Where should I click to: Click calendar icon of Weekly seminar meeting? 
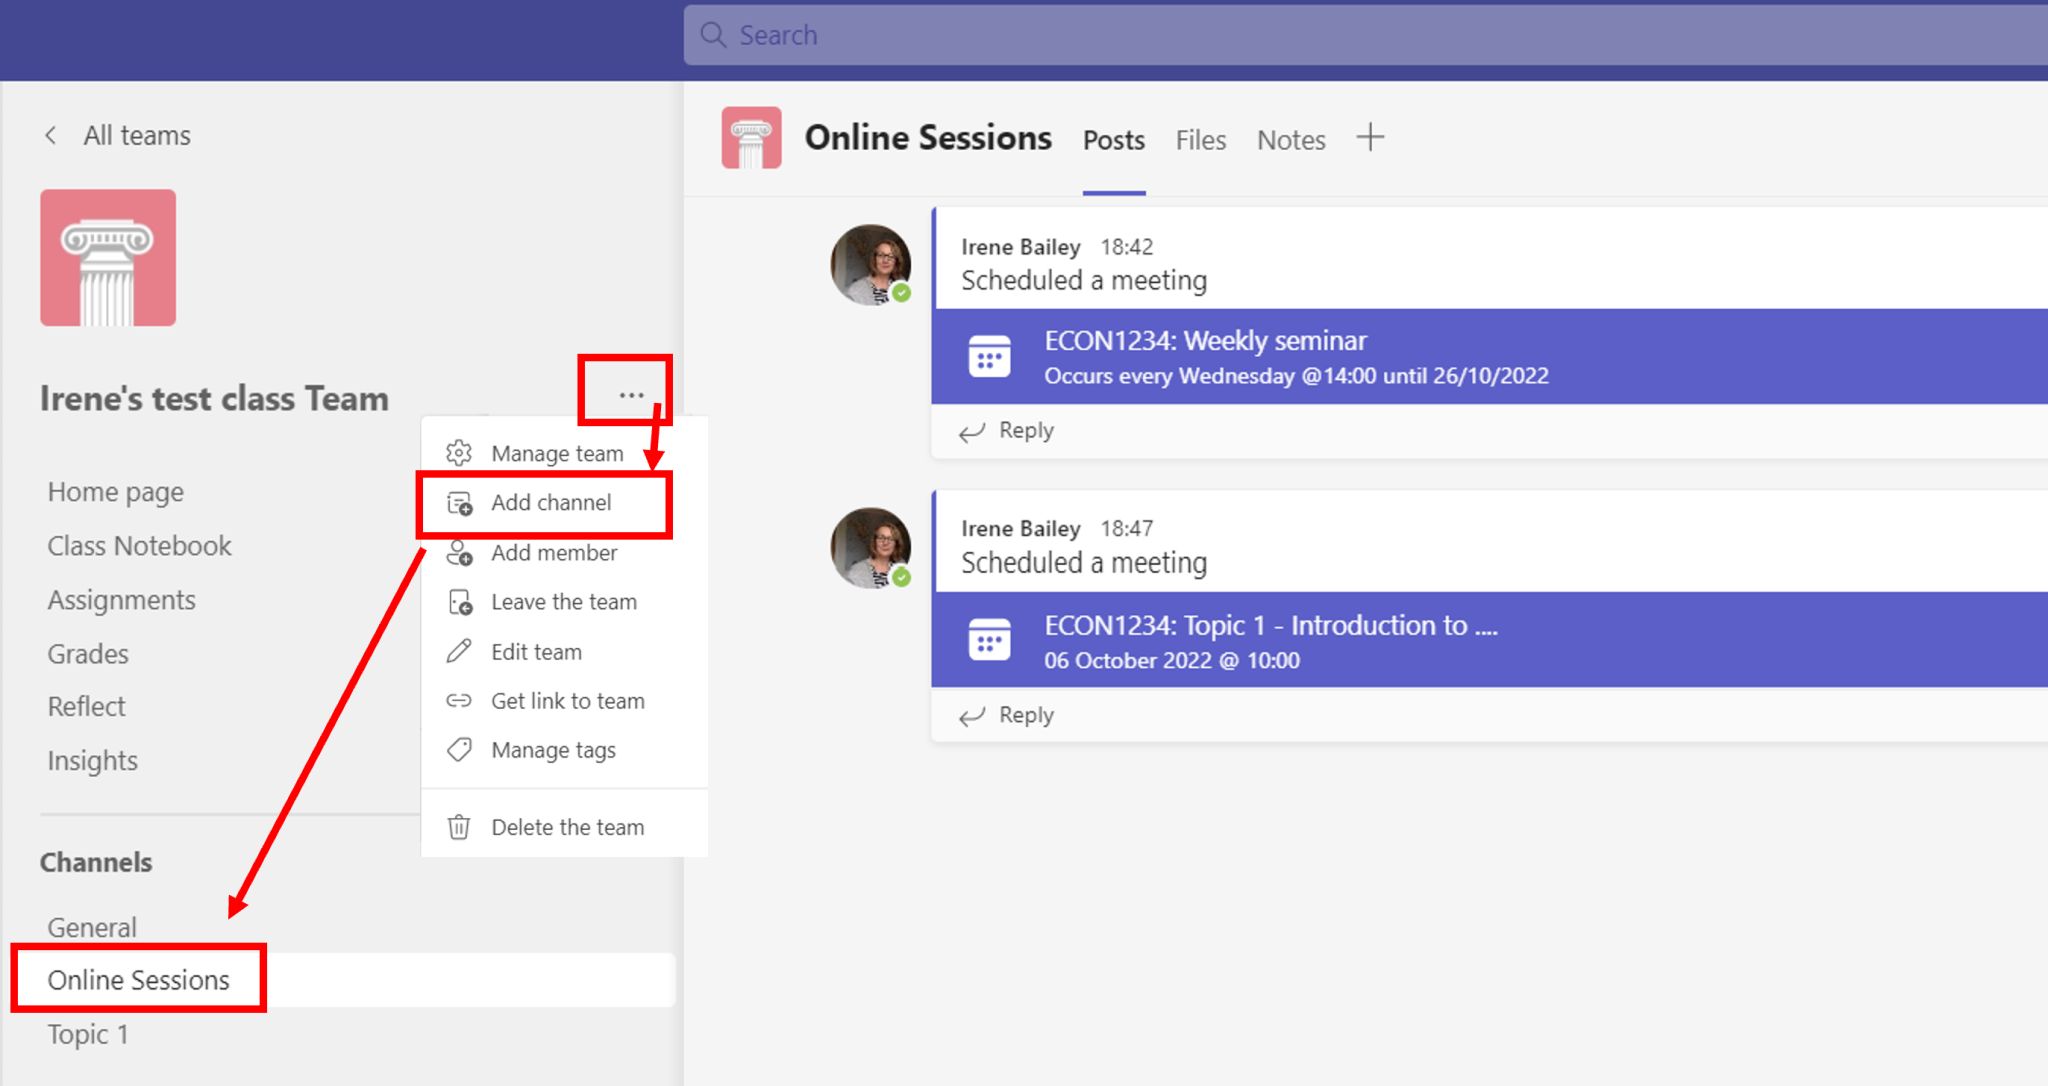[x=989, y=357]
